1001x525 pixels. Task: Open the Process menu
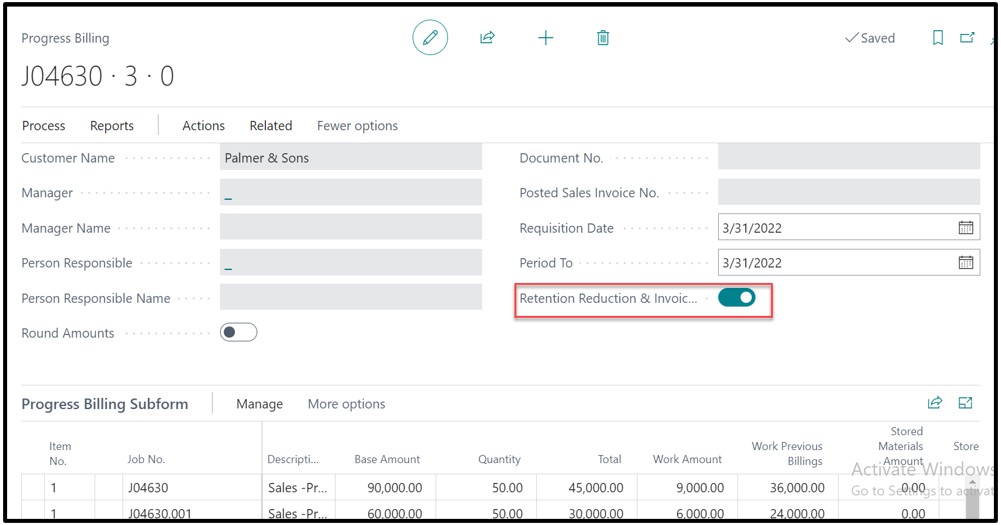tap(44, 126)
